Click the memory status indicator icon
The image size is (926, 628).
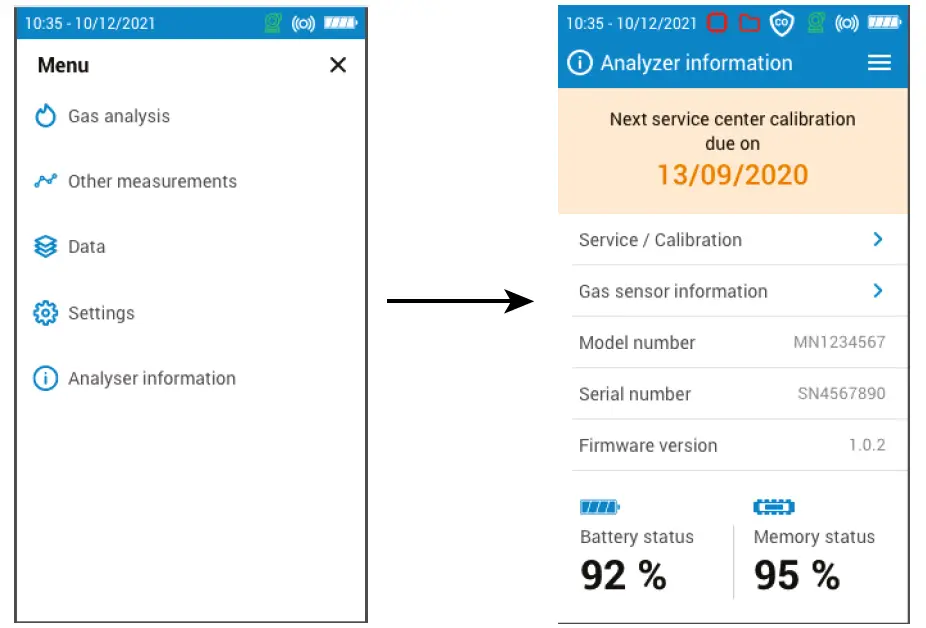(x=774, y=508)
